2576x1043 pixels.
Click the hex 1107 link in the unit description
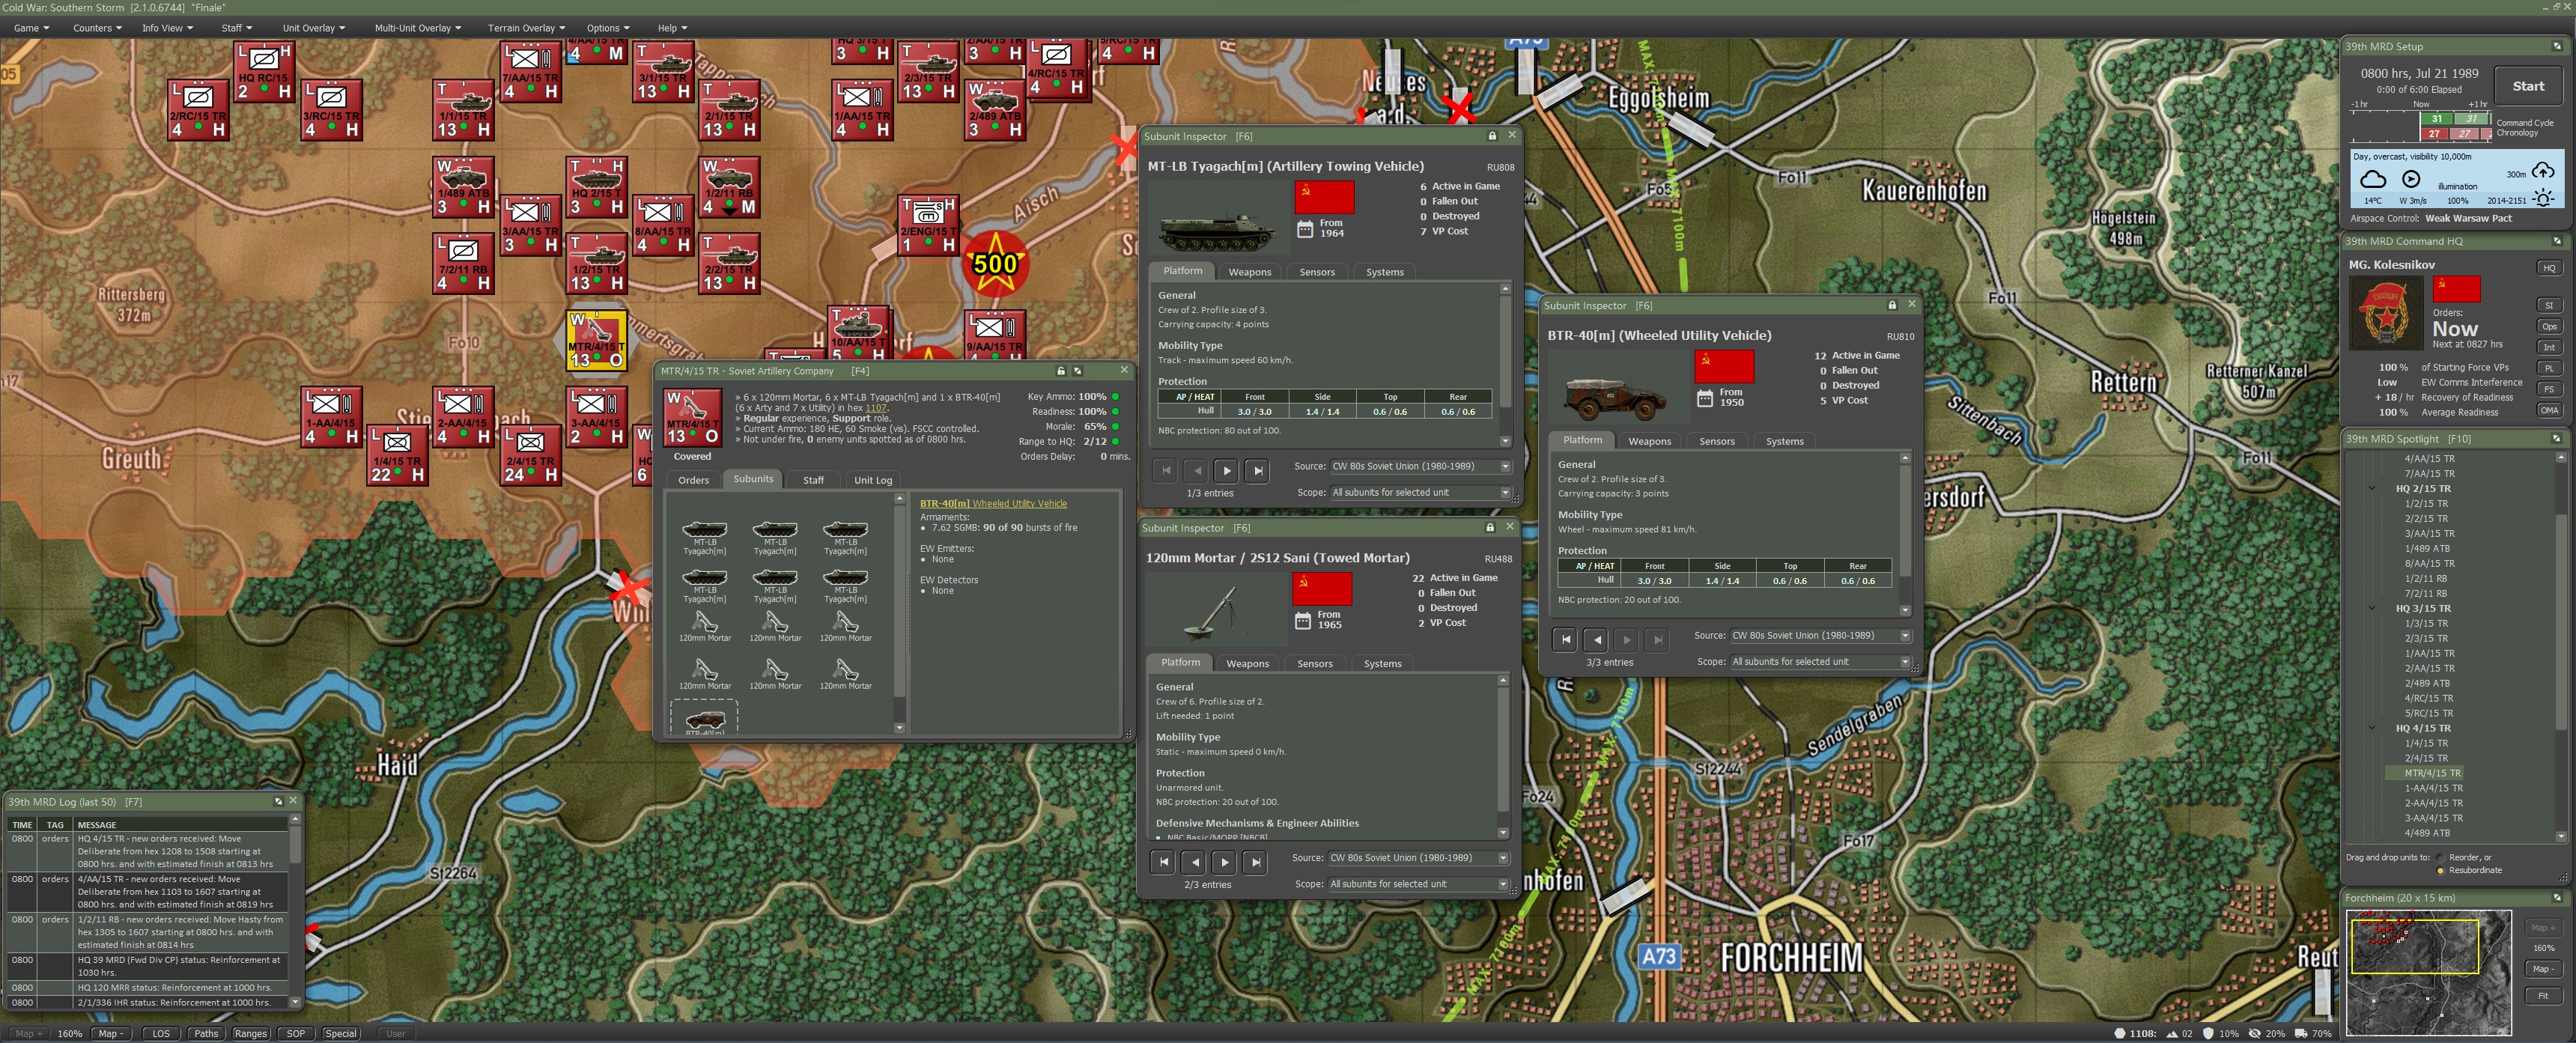click(x=875, y=408)
